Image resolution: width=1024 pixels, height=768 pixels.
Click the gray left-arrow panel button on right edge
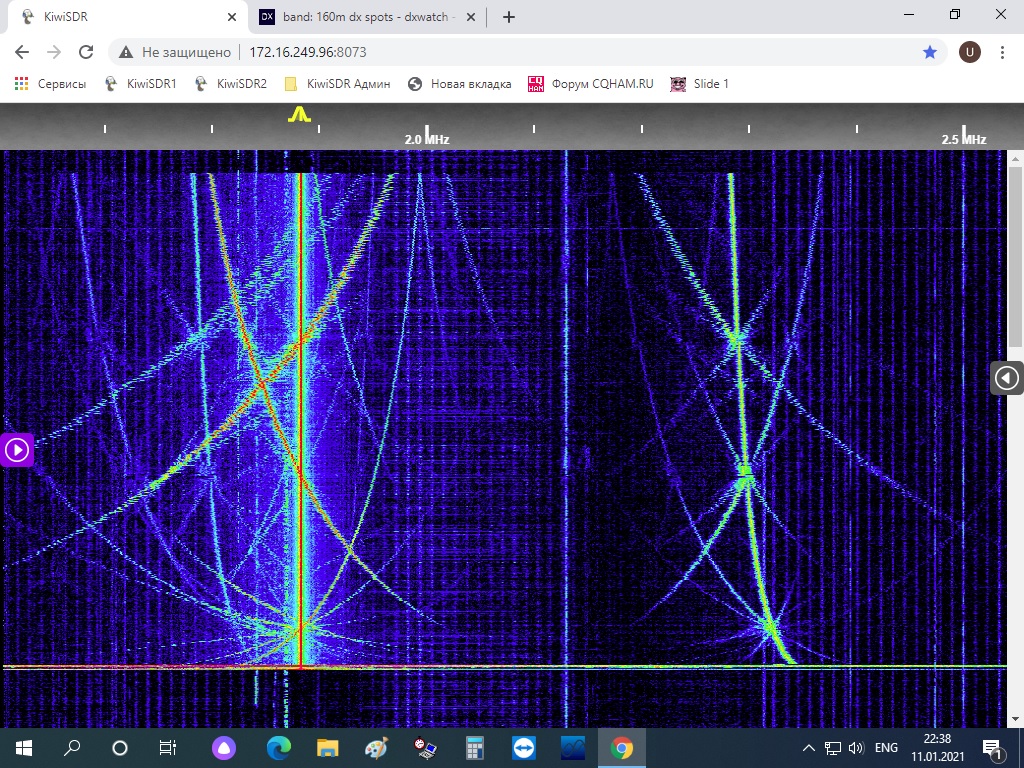click(1007, 378)
